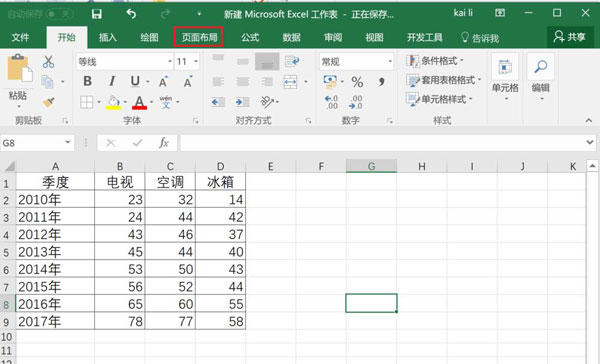
Task: Toggle Underline formatting U button
Action: [135, 81]
